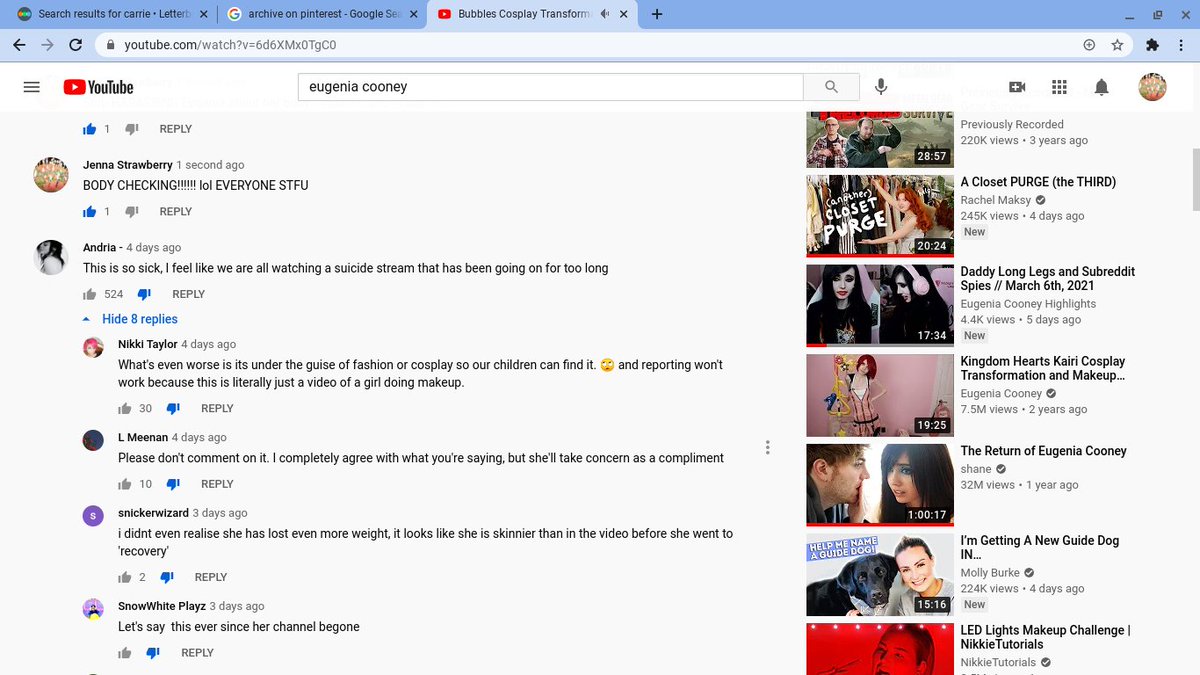This screenshot has height=675, width=1200.
Task: Dislike L Meenan's reply
Action: pyautogui.click(x=173, y=484)
